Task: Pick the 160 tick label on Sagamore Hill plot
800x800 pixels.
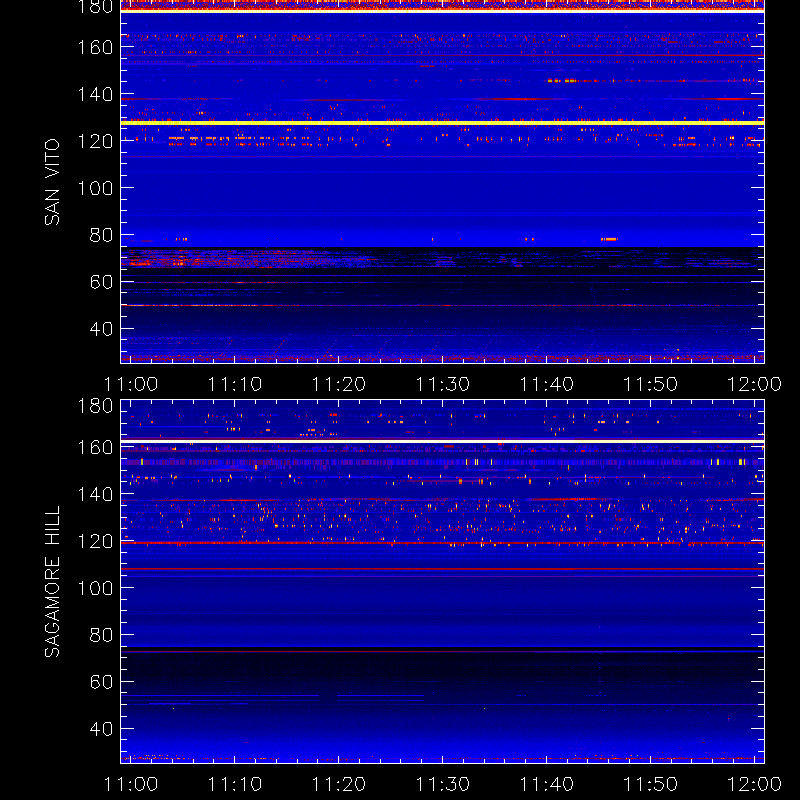Action: (x=95, y=447)
